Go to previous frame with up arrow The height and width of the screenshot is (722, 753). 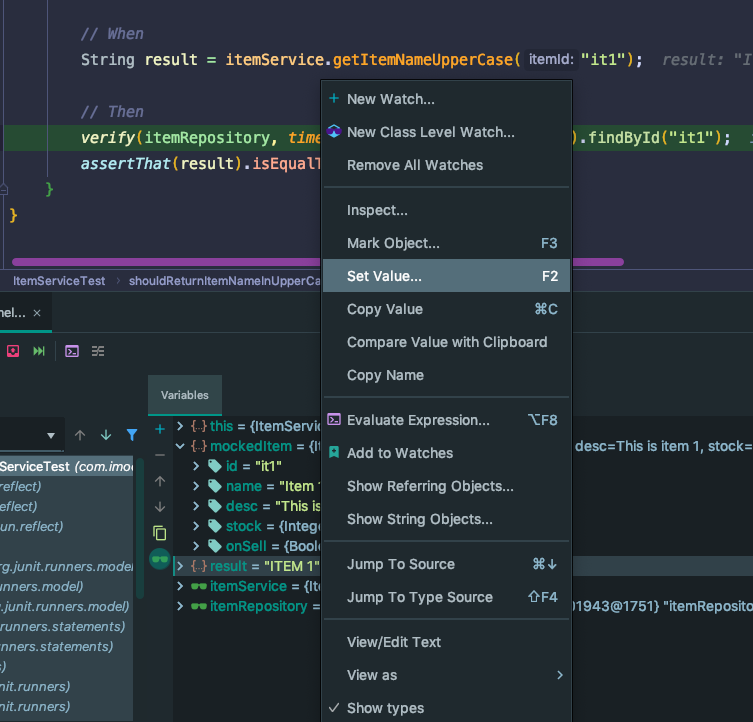(80, 435)
